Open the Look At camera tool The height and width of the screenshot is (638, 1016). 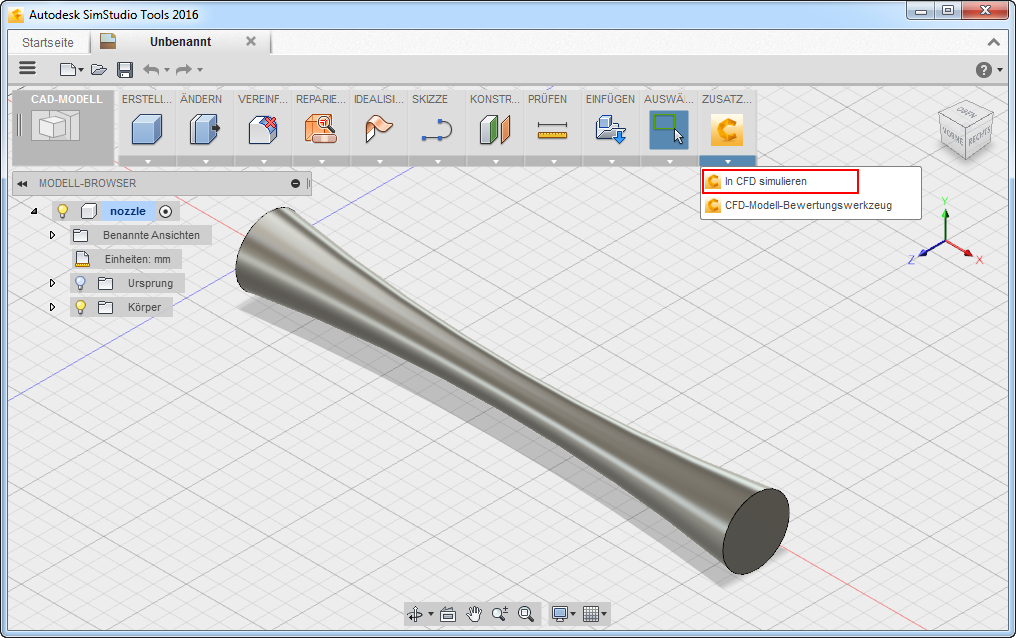tap(448, 614)
